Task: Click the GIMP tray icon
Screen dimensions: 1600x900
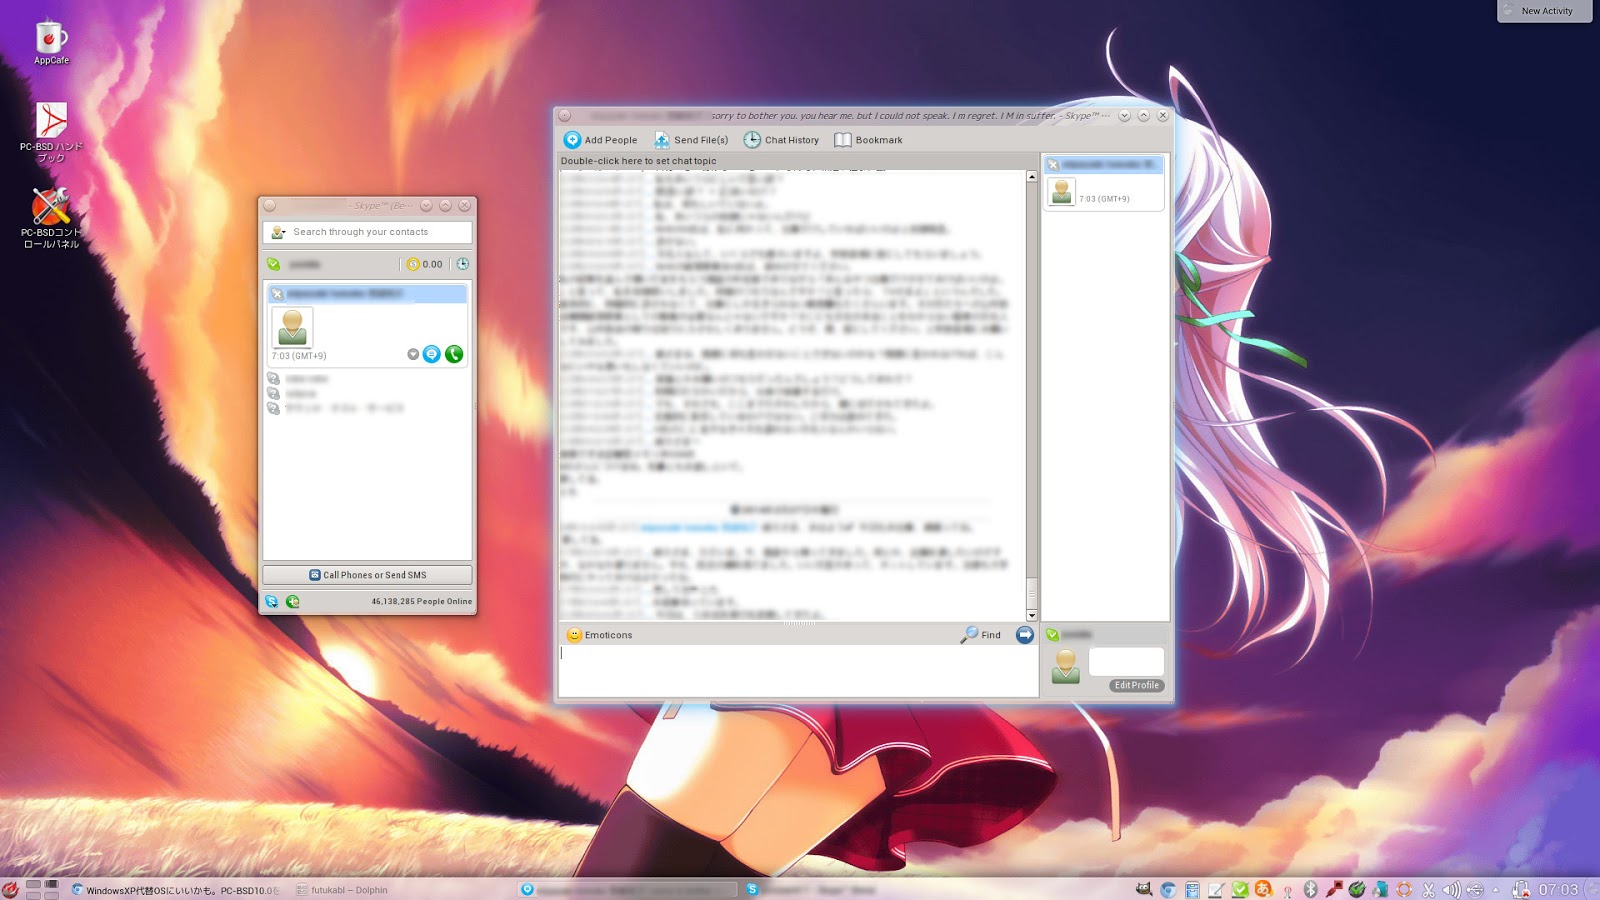Action: (x=1144, y=889)
